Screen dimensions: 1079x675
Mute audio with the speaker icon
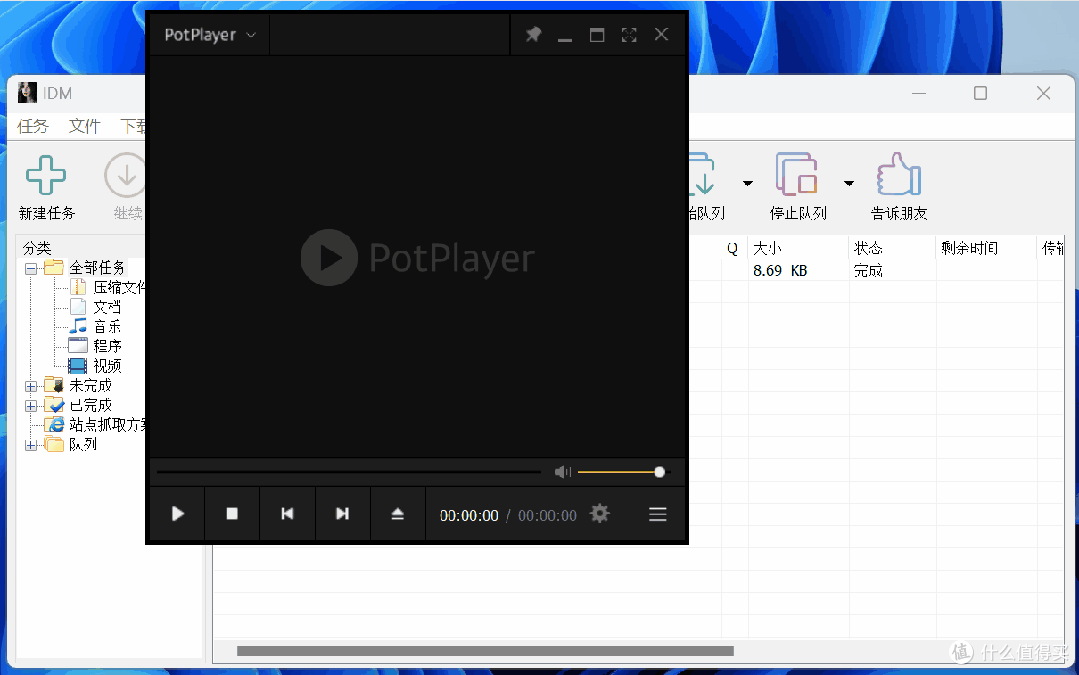(563, 472)
